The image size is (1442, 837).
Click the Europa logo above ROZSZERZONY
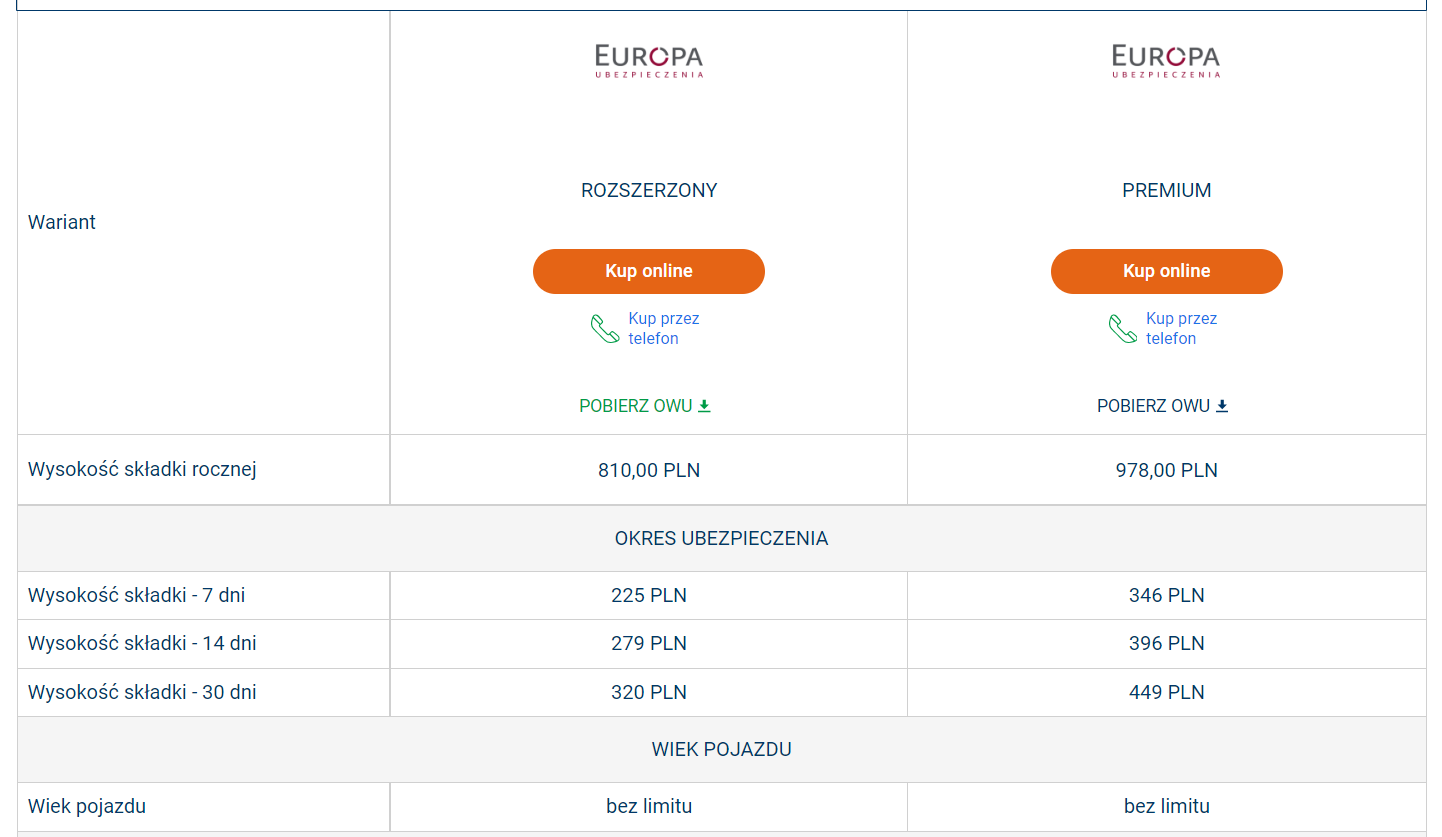(649, 60)
